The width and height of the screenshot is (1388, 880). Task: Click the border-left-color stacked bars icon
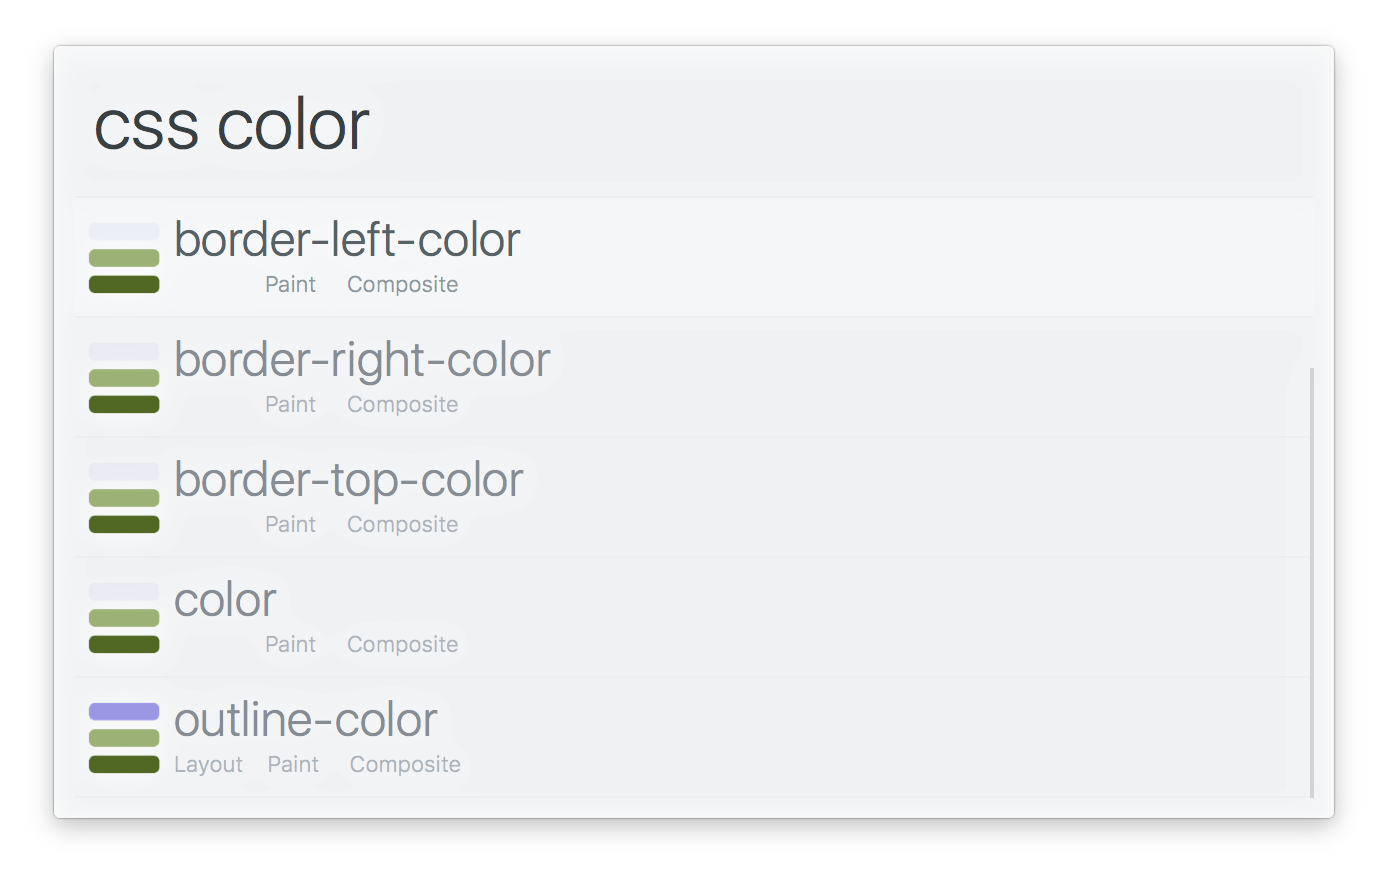coord(124,258)
